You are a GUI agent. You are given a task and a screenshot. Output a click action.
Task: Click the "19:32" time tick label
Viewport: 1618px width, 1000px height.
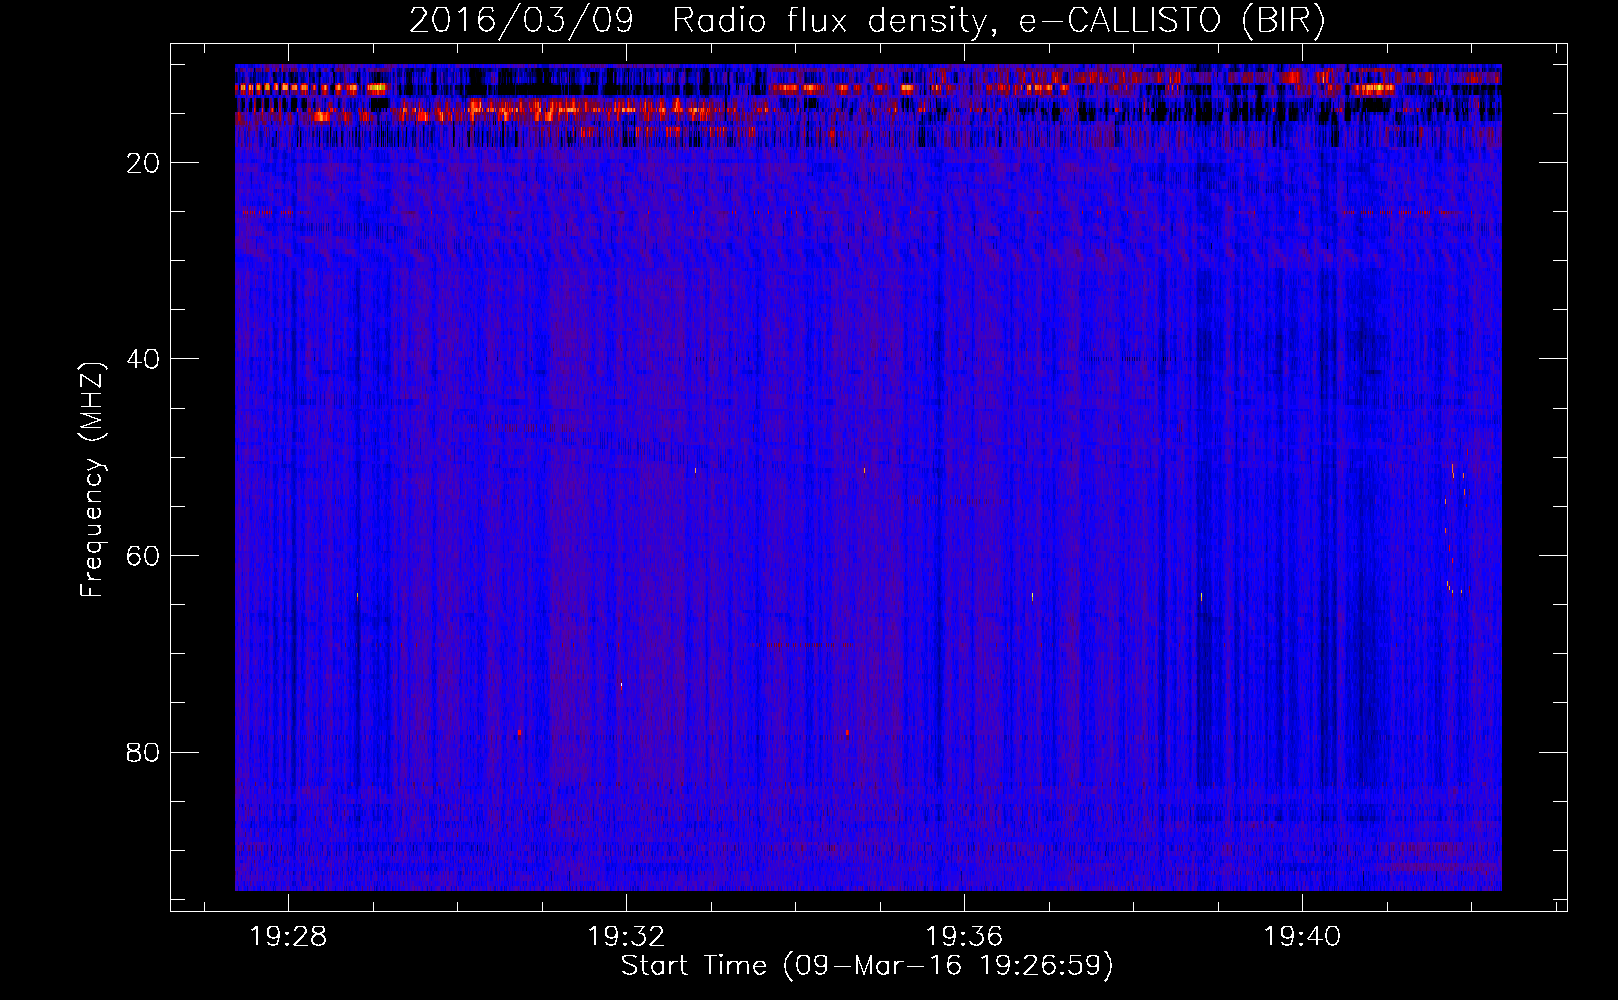click(626, 937)
